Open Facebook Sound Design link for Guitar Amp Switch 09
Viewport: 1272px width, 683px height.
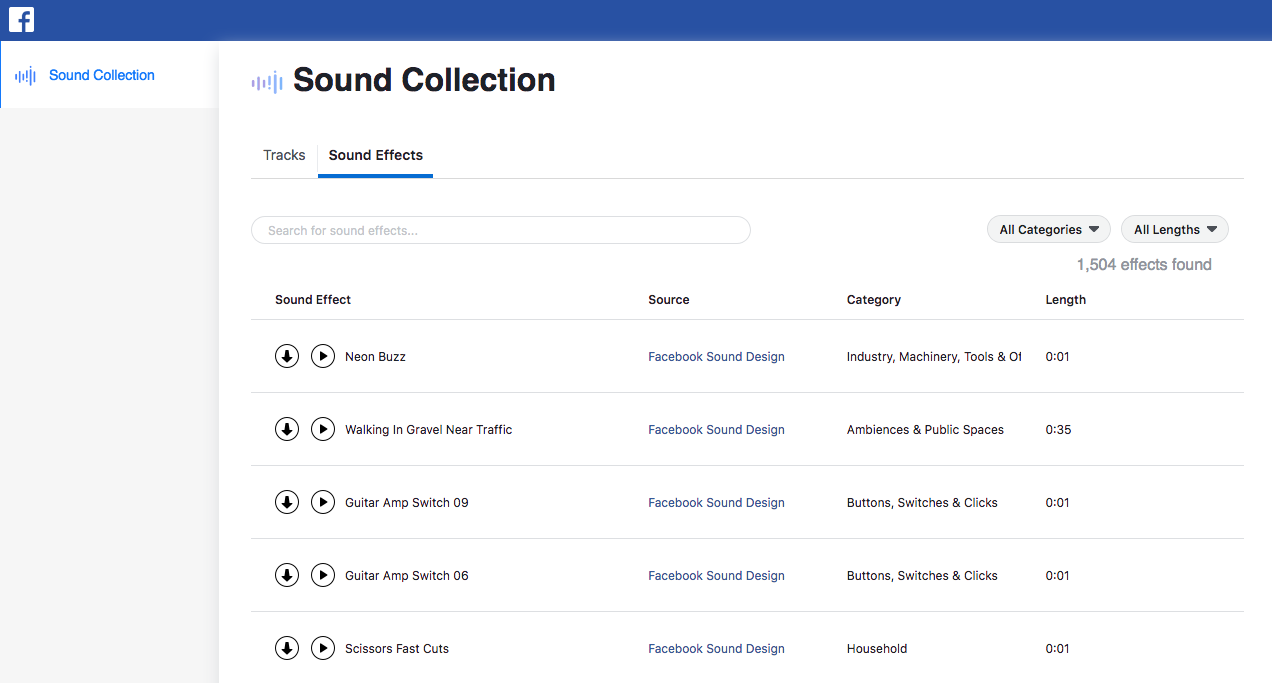coord(716,503)
